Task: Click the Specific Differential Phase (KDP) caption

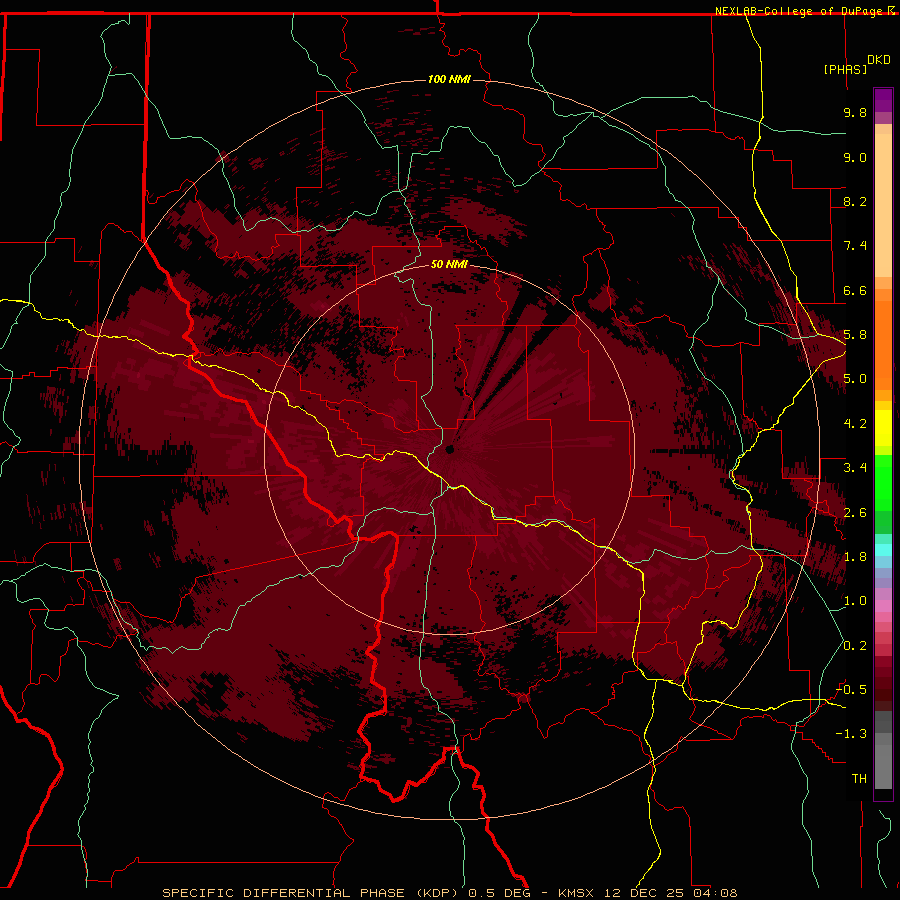Action: click(311, 893)
